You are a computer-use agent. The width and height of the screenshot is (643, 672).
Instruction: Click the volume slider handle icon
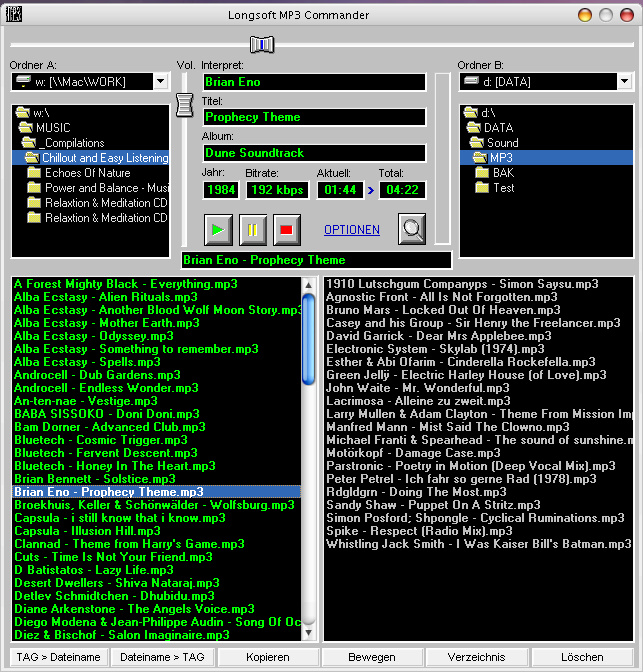pyautogui.click(x=184, y=104)
